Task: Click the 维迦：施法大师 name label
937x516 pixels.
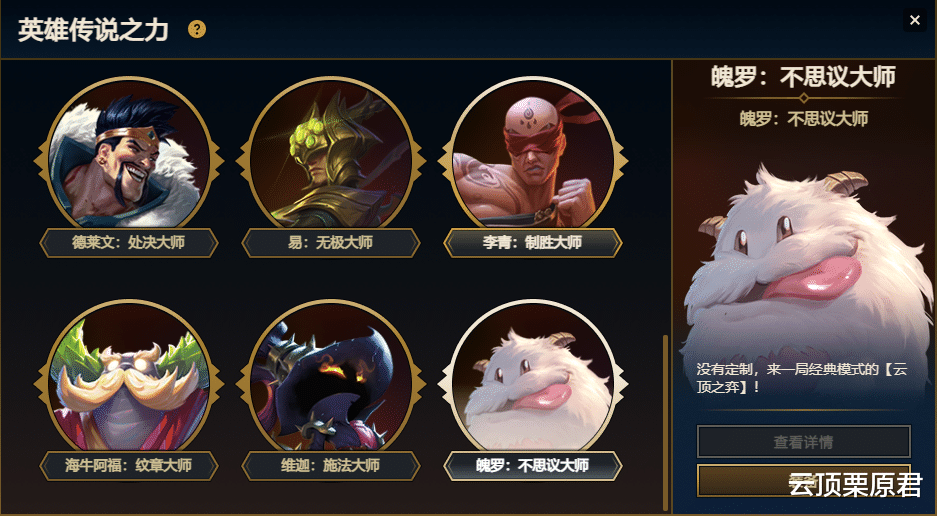Action: 330,466
